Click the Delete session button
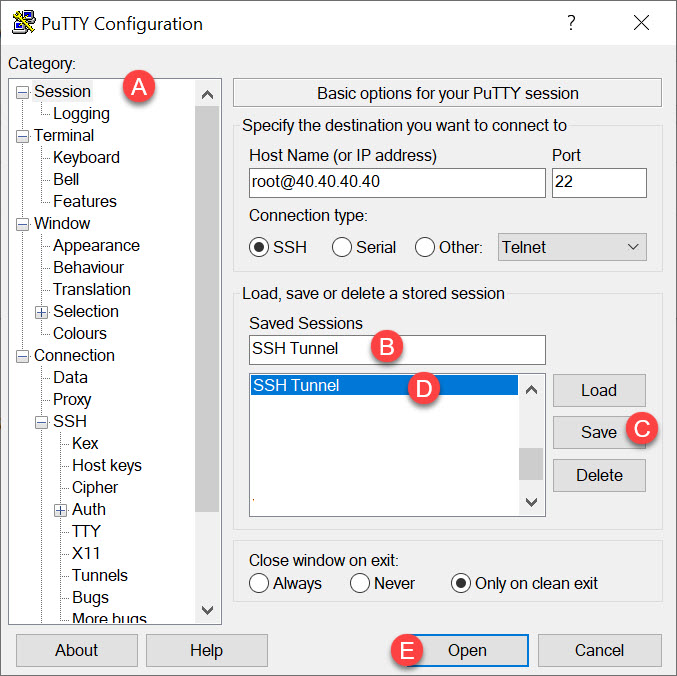 (x=599, y=475)
